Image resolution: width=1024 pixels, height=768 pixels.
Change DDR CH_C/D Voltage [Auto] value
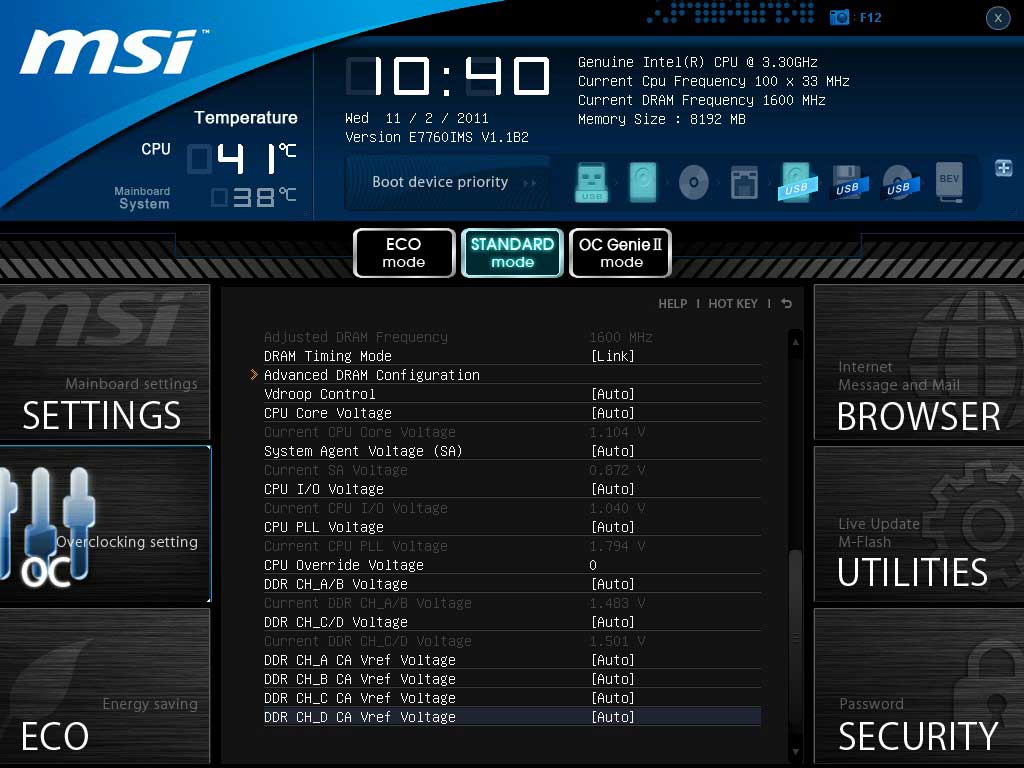[613, 622]
